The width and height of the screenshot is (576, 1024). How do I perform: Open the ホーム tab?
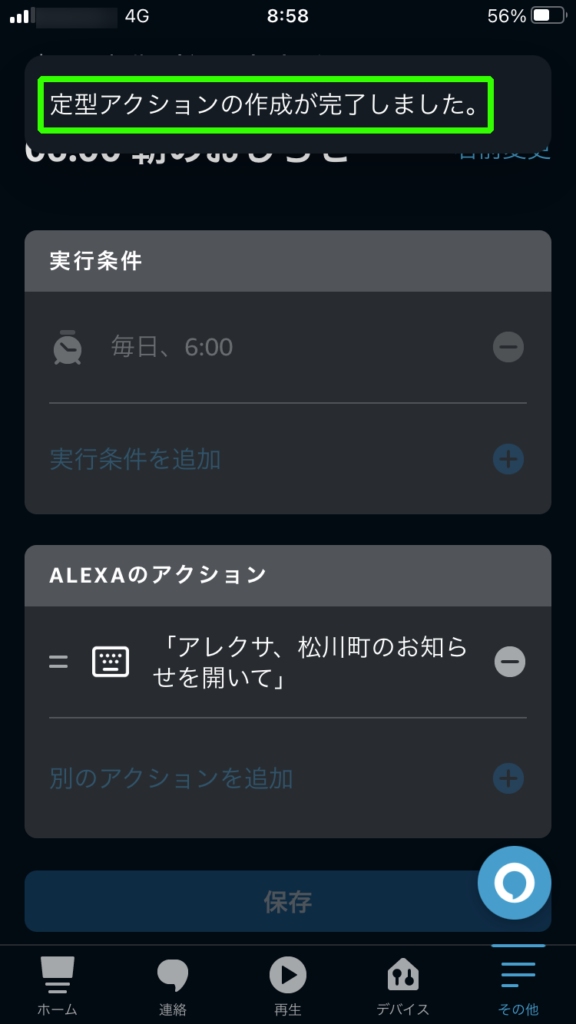coord(57,986)
